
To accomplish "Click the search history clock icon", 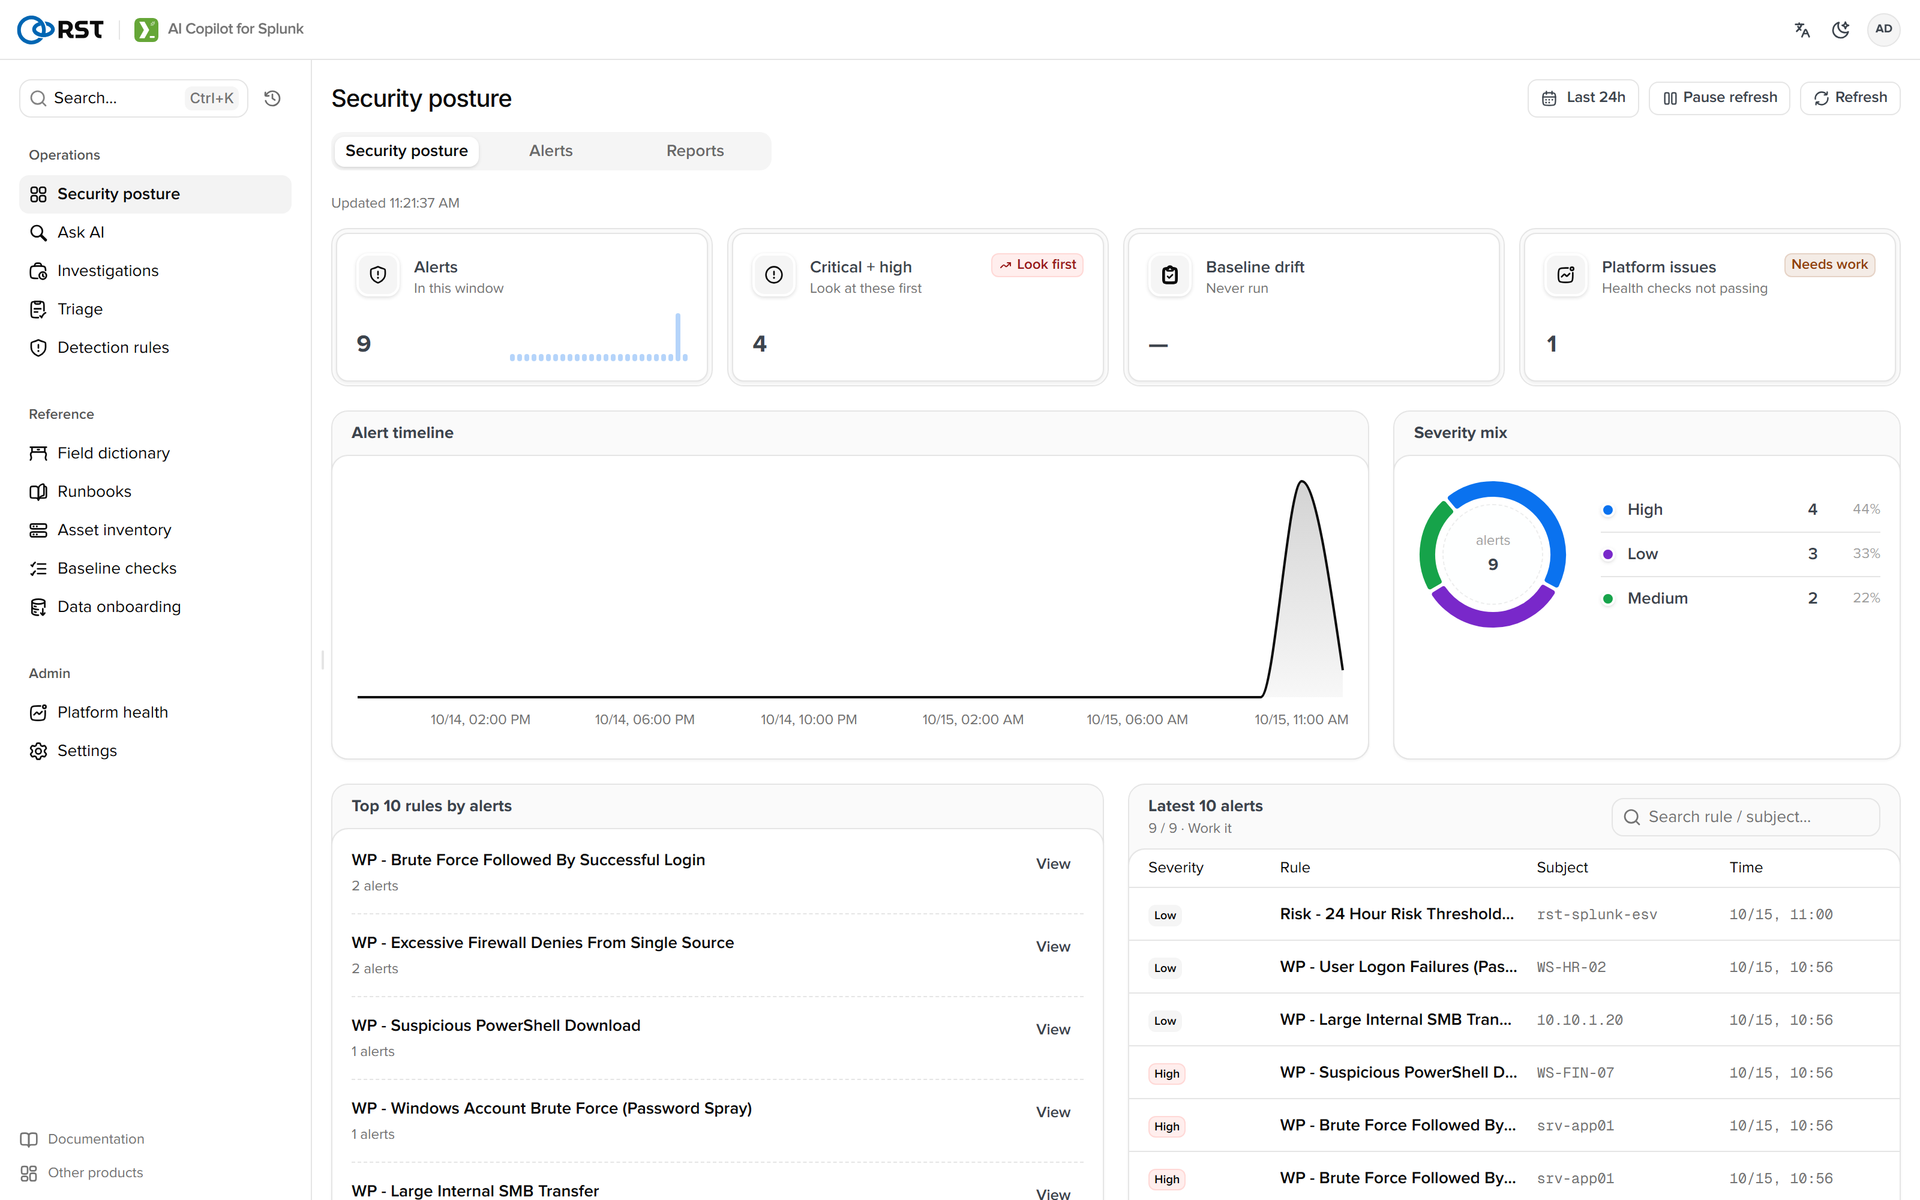I will pyautogui.click(x=272, y=98).
